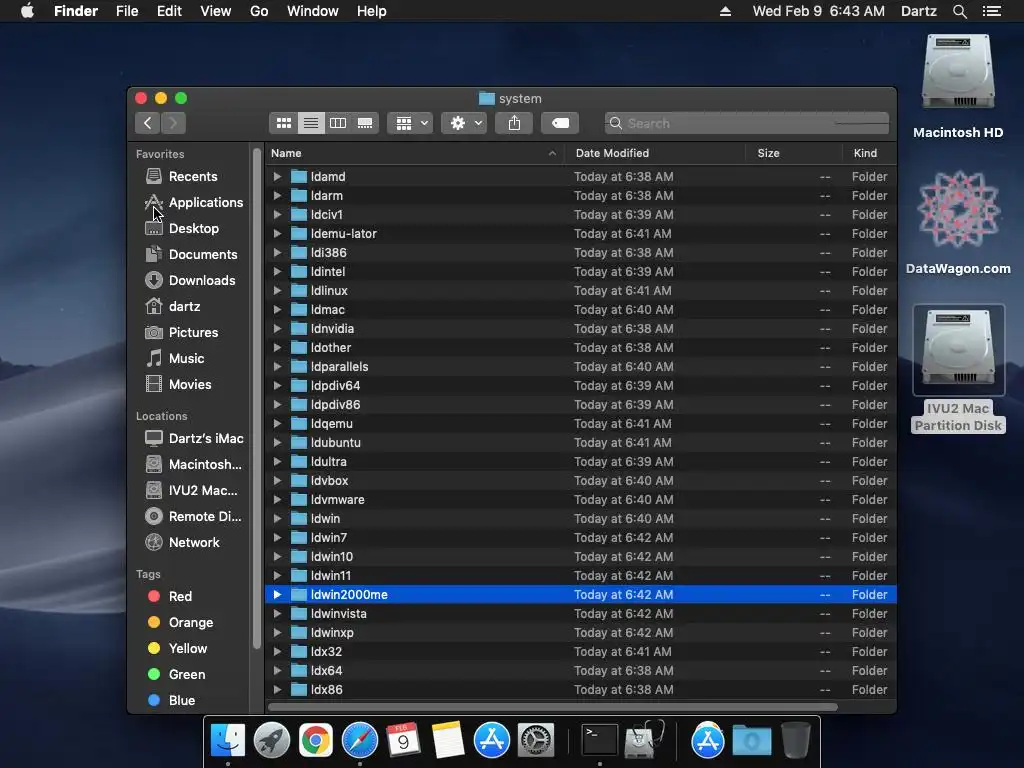The image size is (1024, 768).
Task: Expand the ldvmware folder disclosure triangle
Action: coord(277,500)
